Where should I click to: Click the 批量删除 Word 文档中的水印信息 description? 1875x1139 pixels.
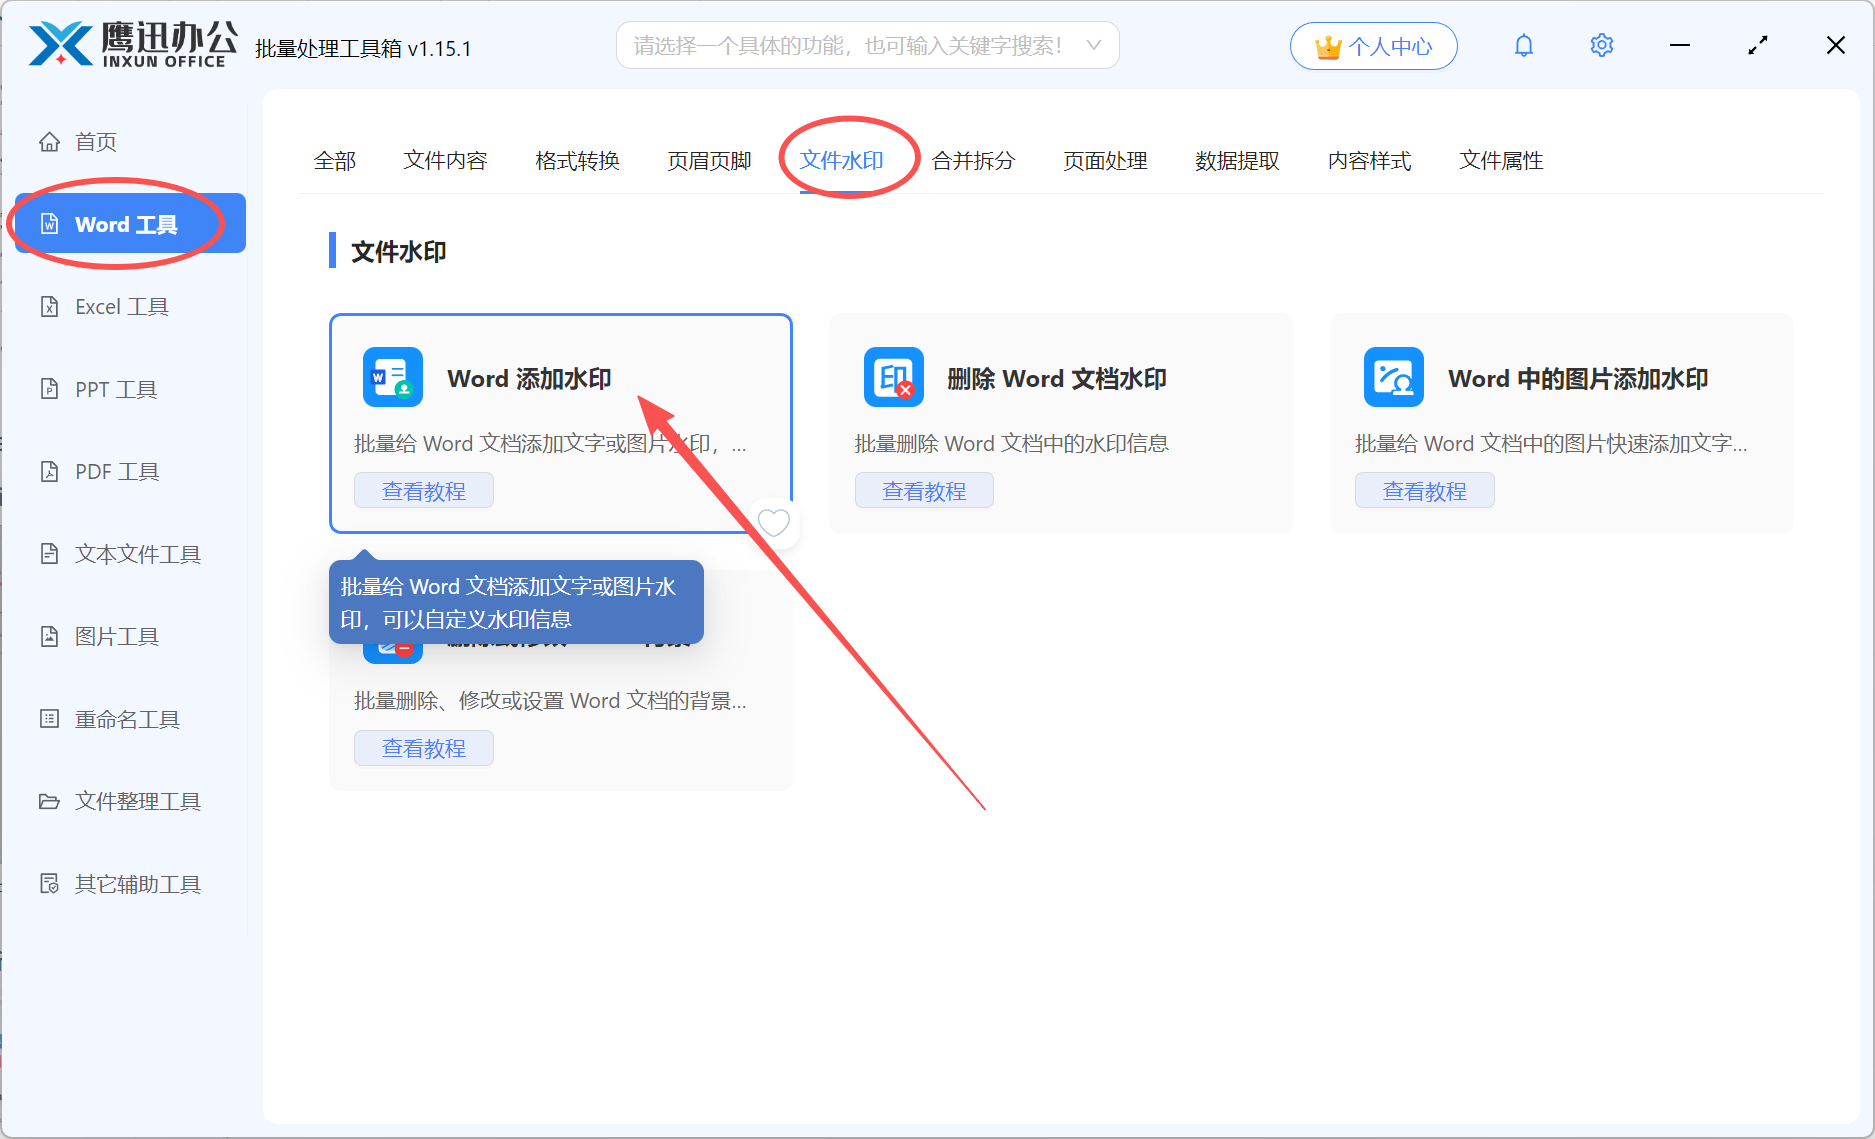(x=1011, y=444)
